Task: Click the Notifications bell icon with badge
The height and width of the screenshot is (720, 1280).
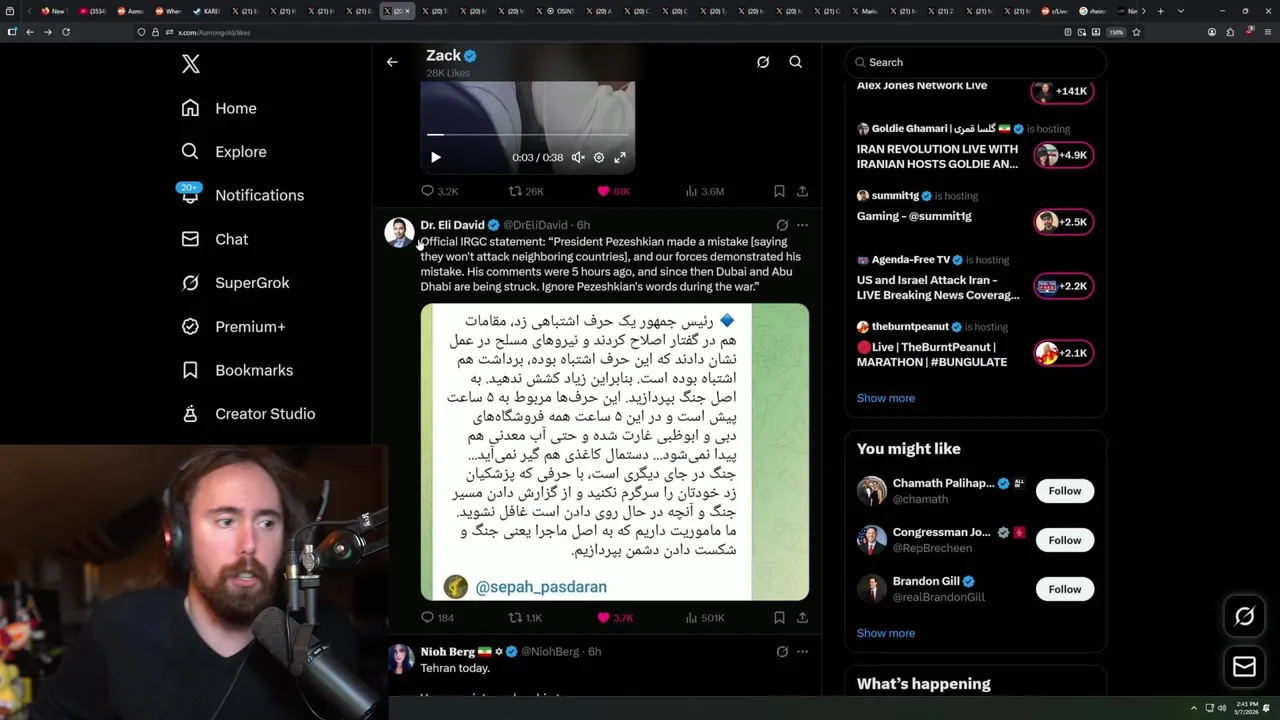Action: pyautogui.click(x=190, y=194)
